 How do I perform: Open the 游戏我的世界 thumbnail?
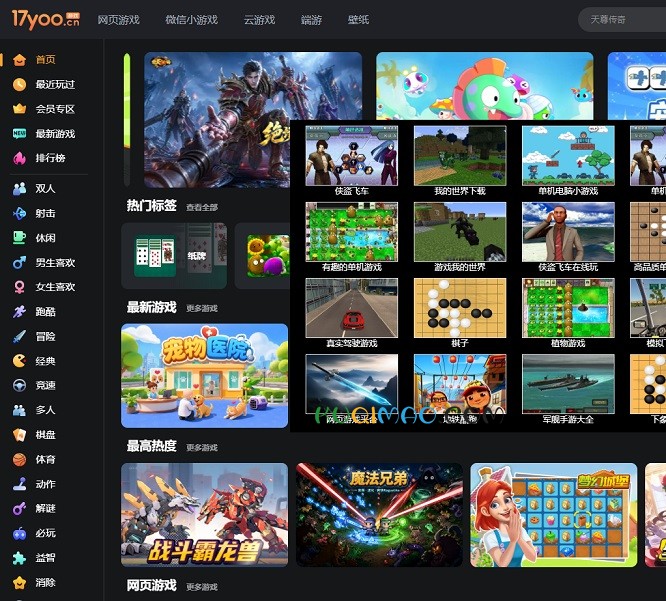[460, 232]
